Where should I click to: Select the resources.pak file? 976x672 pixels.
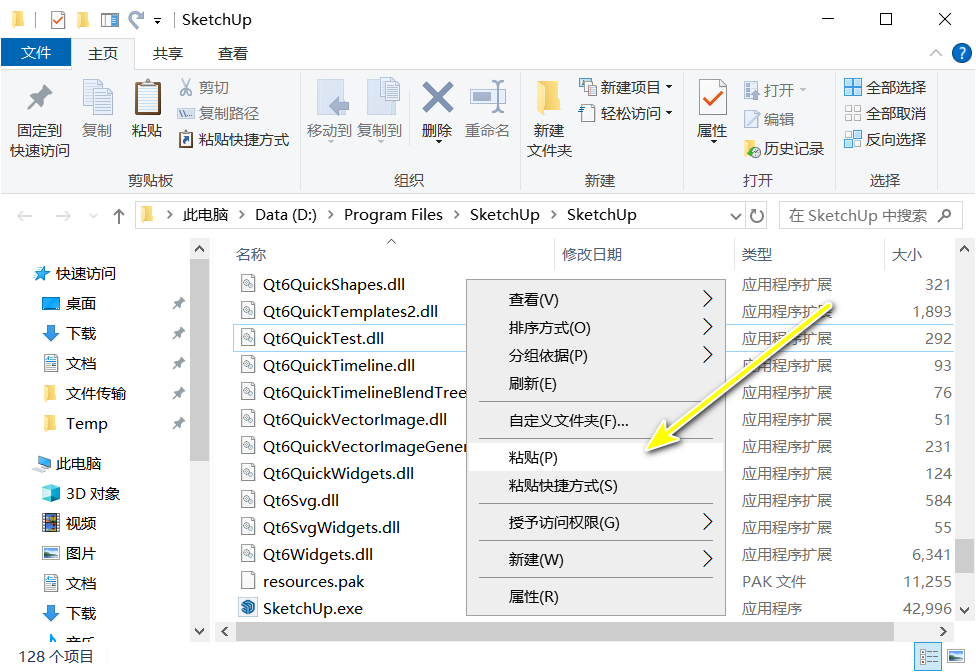313,582
